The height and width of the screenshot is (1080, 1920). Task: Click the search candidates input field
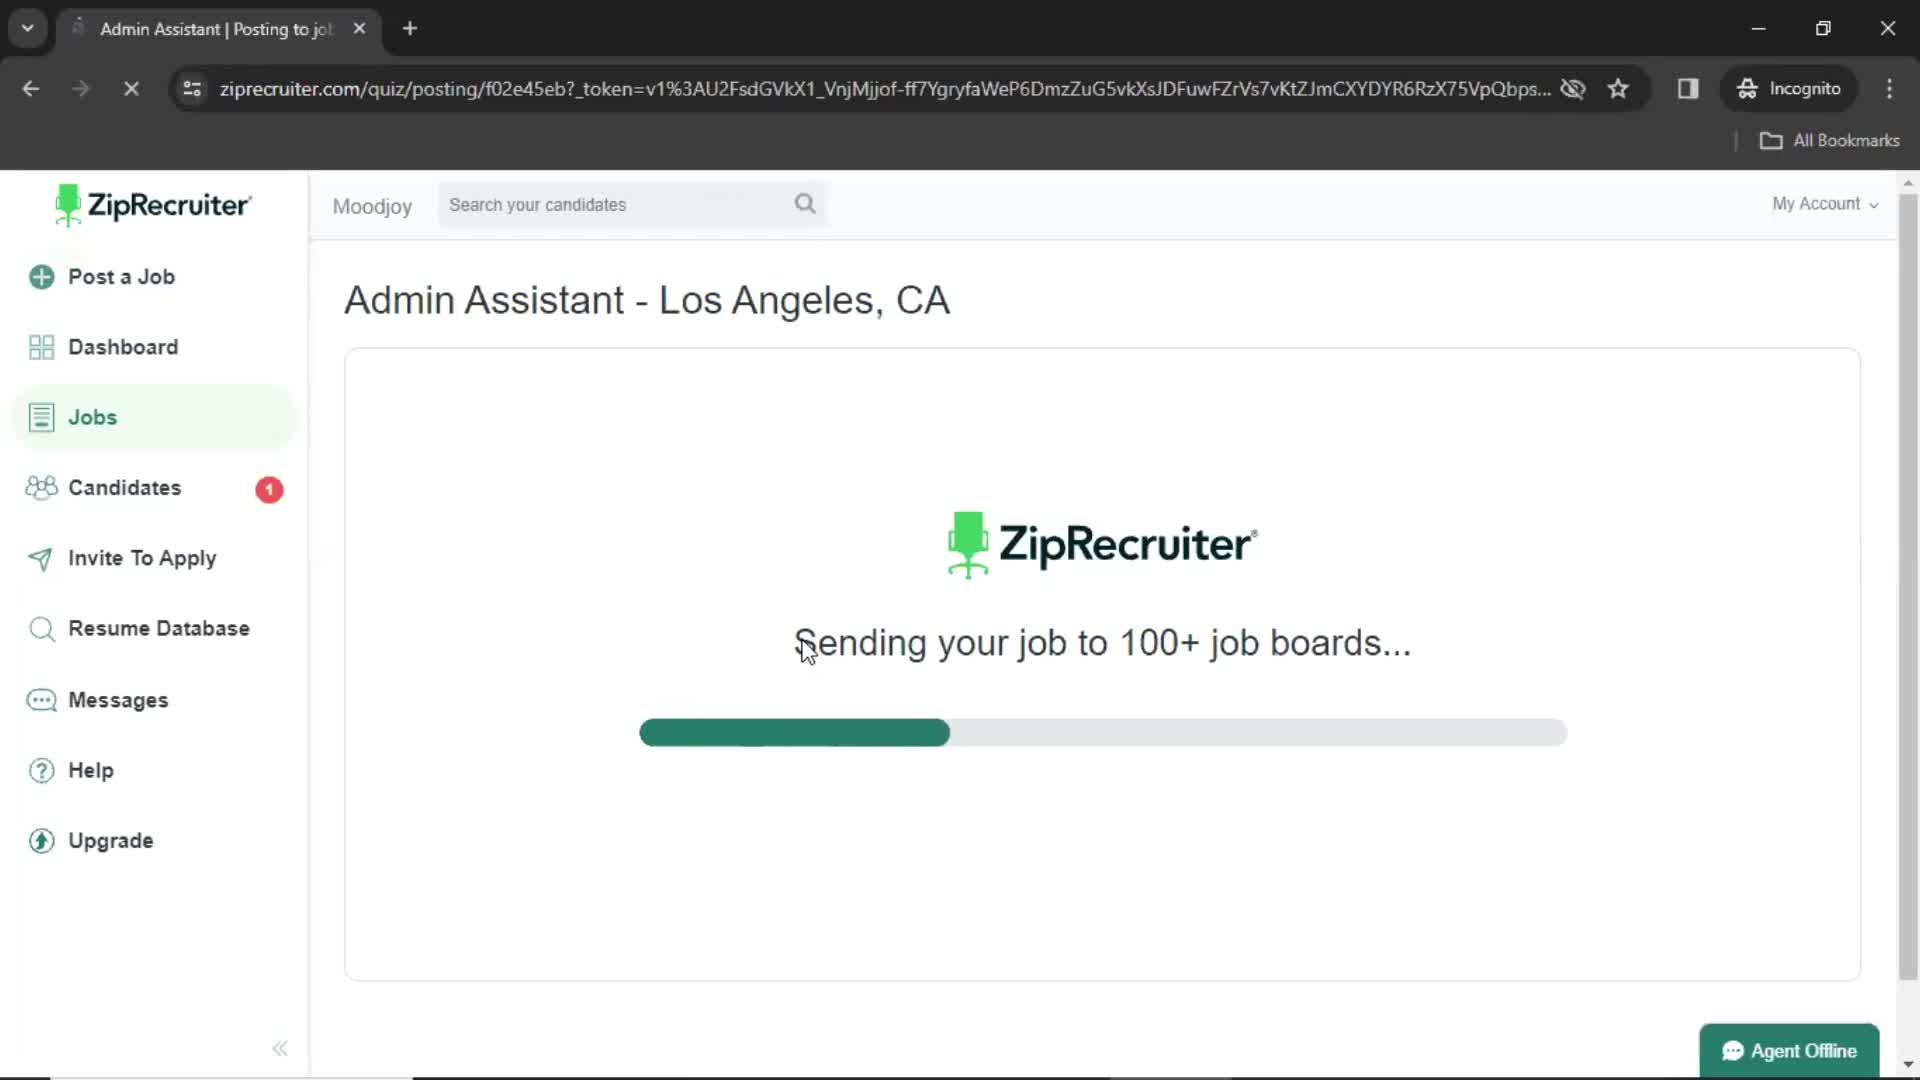pyautogui.click(x=632, y=204)
